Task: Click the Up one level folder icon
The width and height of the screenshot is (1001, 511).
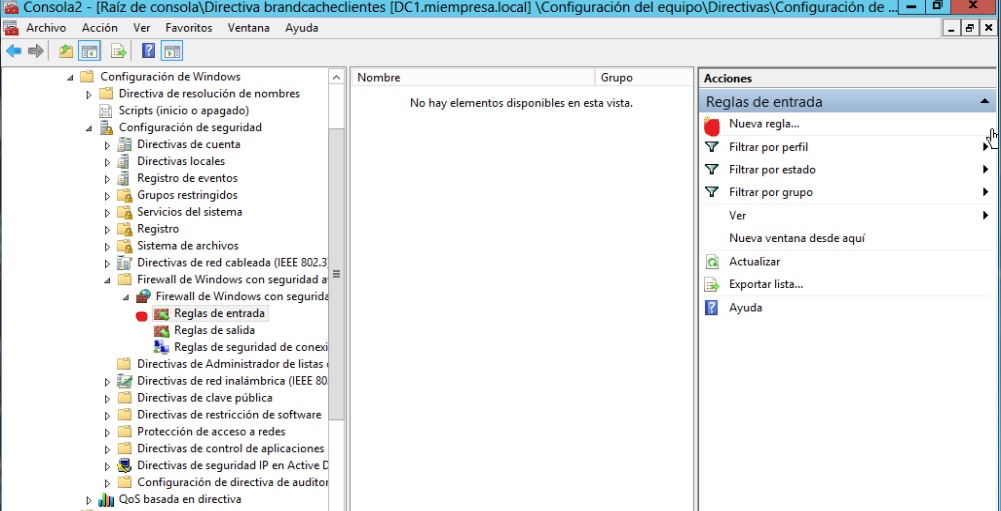Action: [66, 51]
